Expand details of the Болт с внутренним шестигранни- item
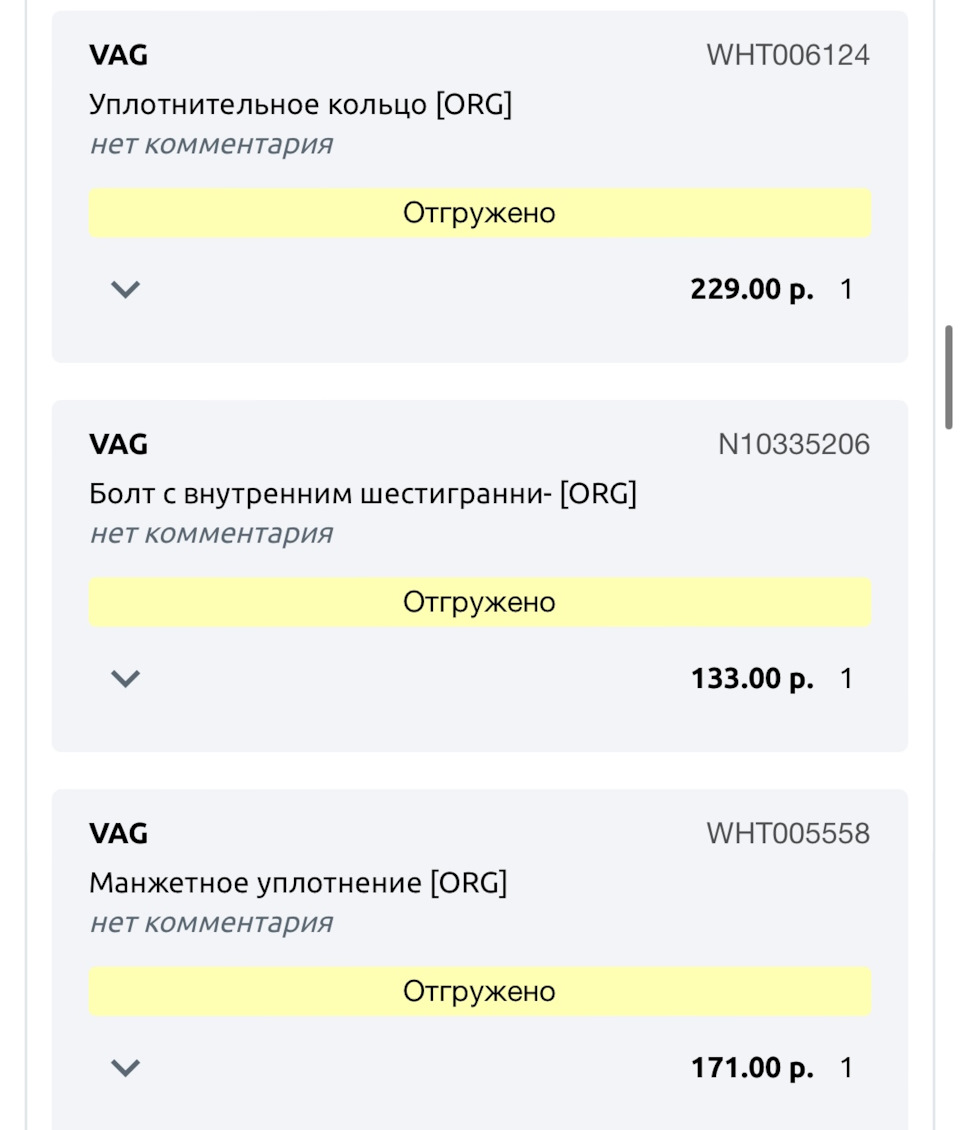The width and height of the screenshot is (960, 1130). click(x=125, y=679)
